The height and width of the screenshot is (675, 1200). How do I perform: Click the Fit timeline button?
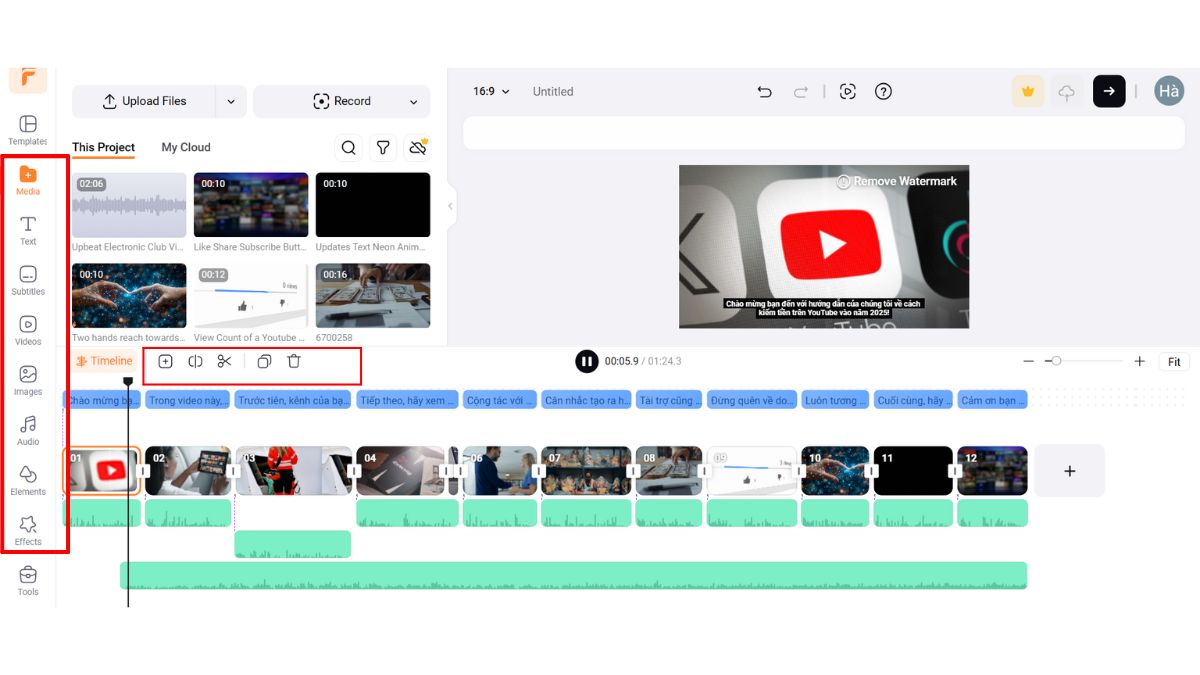(1174, 362)
